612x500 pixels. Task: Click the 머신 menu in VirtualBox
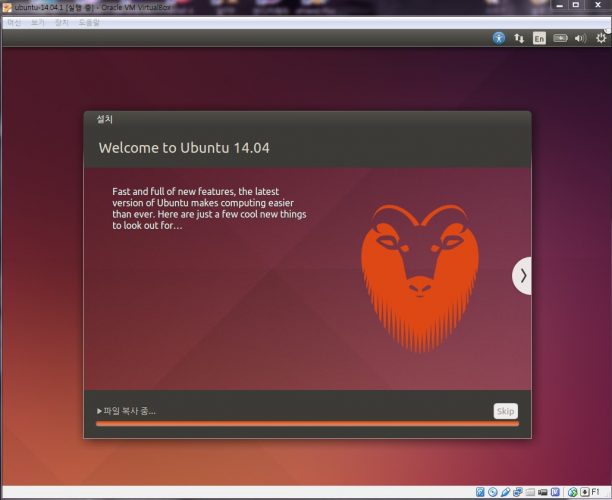point(13,21)
